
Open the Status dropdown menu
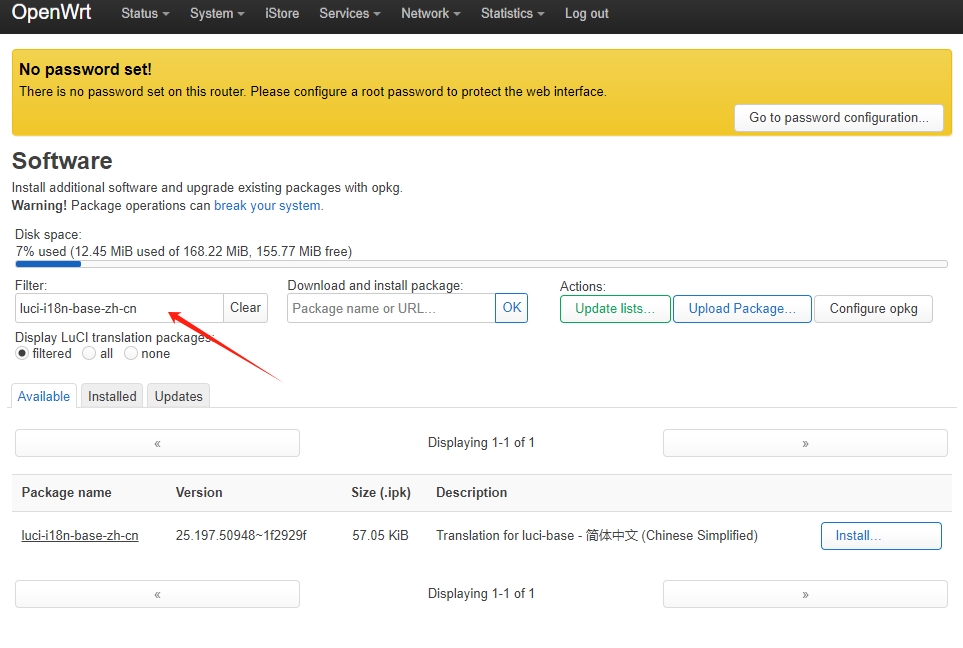[x=145, y=14]
